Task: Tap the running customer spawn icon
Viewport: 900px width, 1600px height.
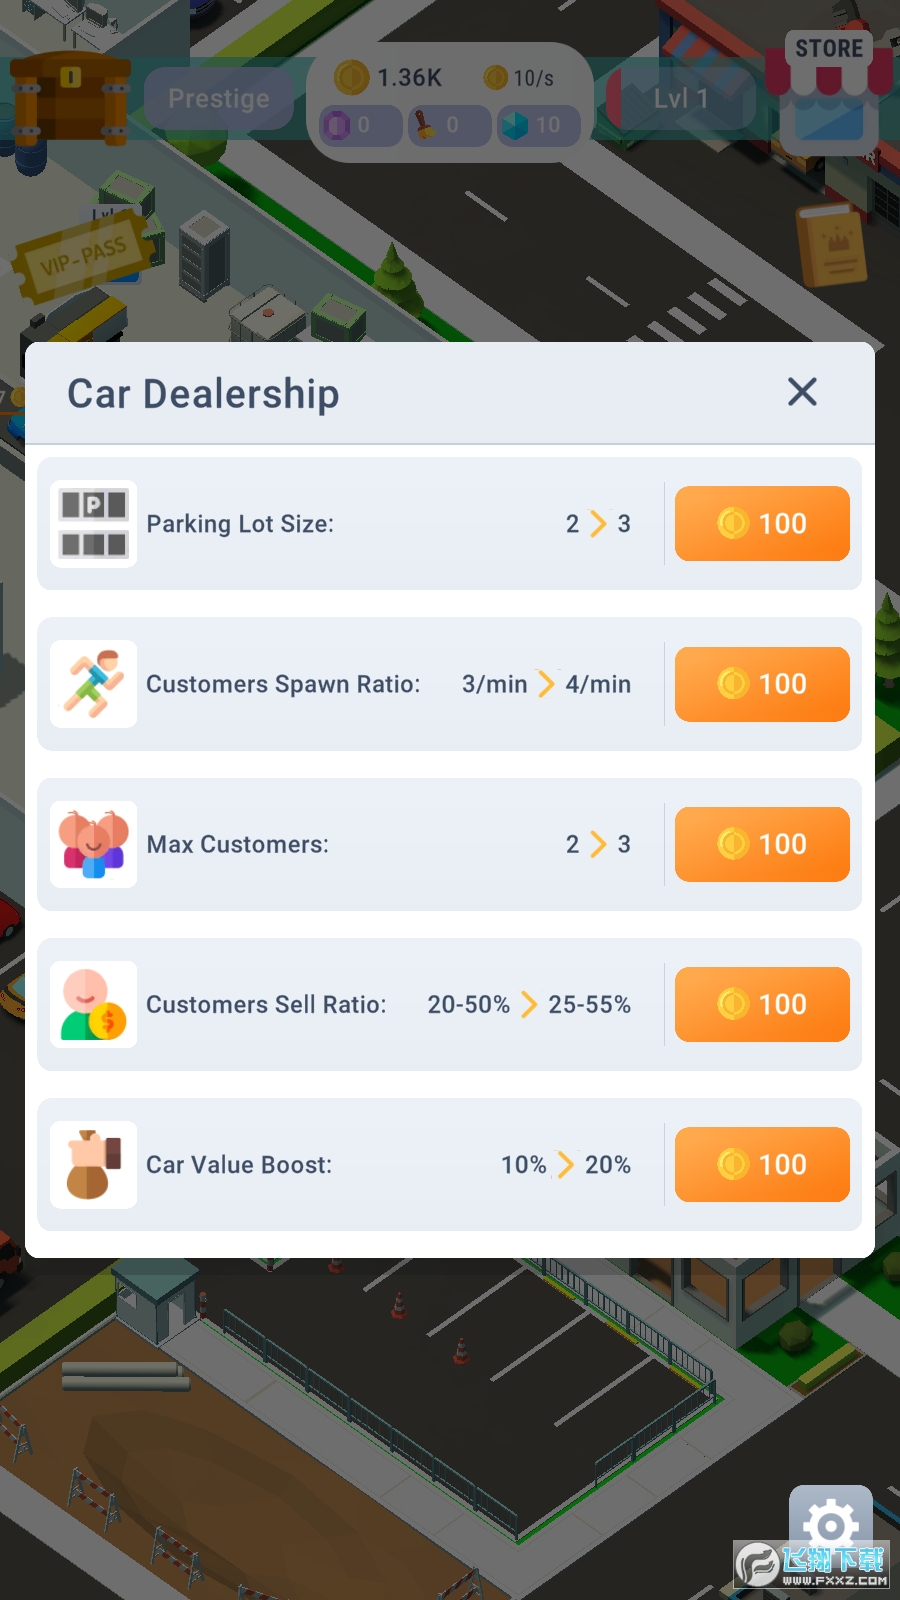Action: 94,684
